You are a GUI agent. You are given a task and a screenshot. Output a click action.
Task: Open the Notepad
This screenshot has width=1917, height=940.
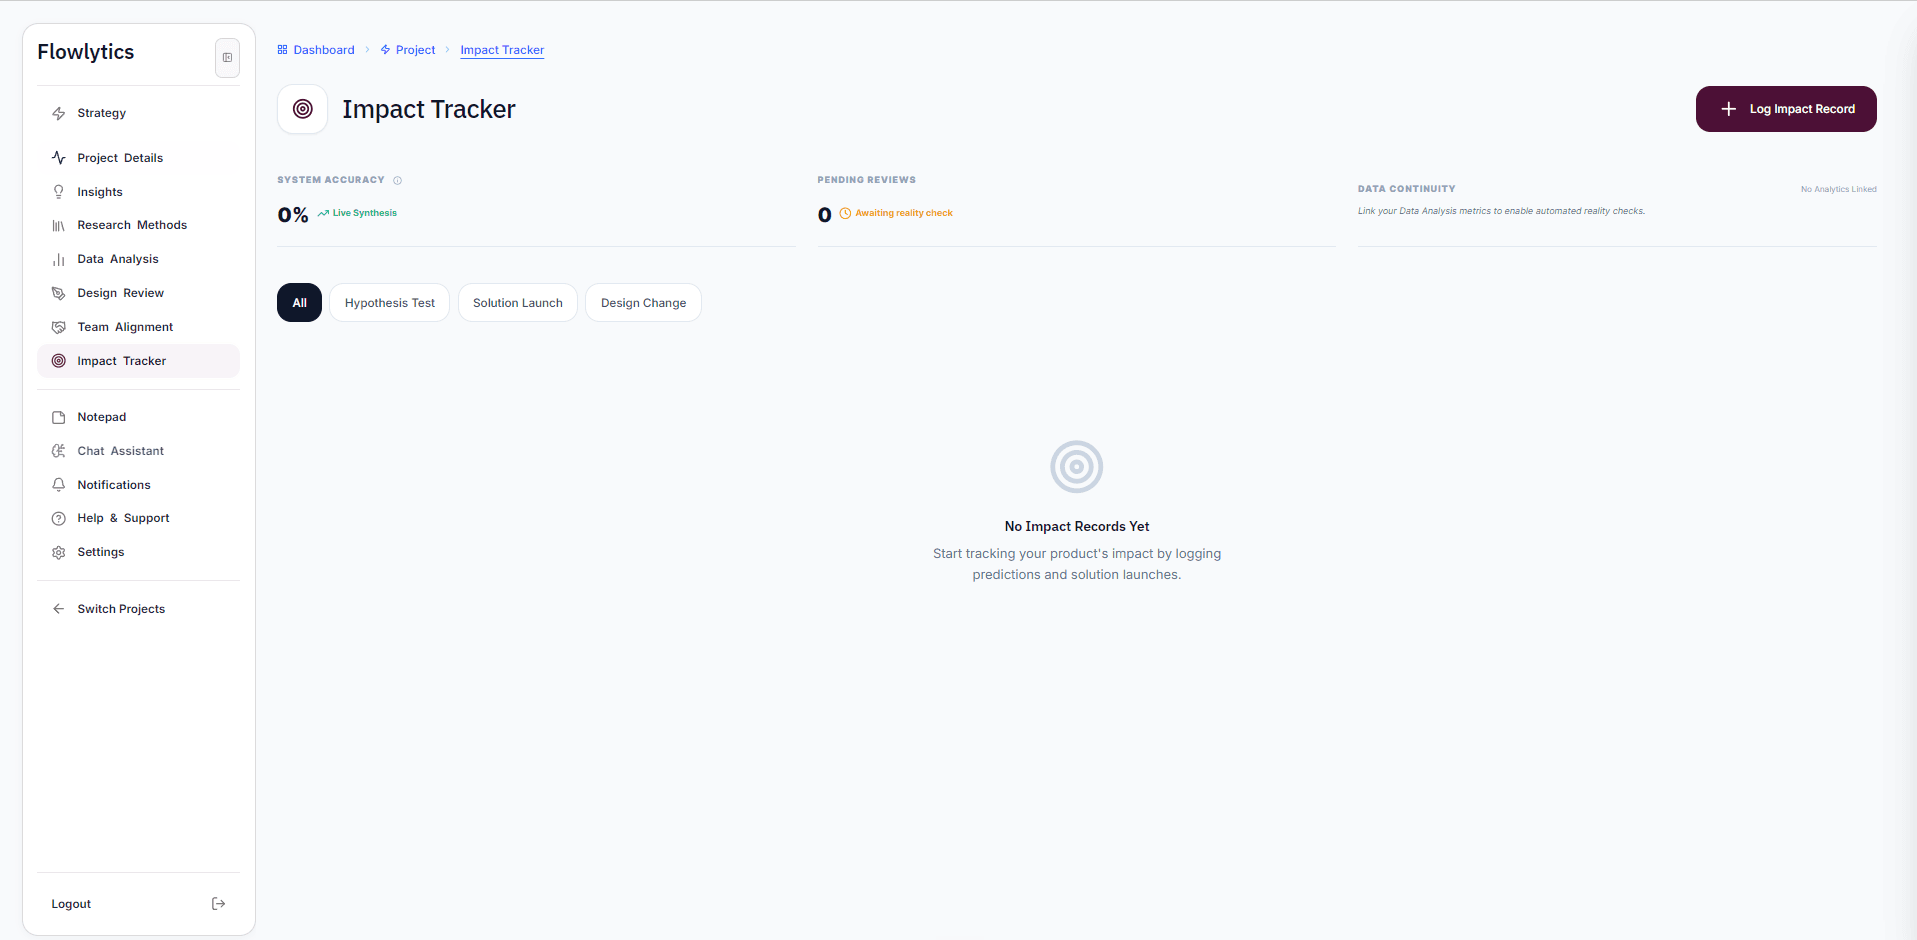[138, 417]
